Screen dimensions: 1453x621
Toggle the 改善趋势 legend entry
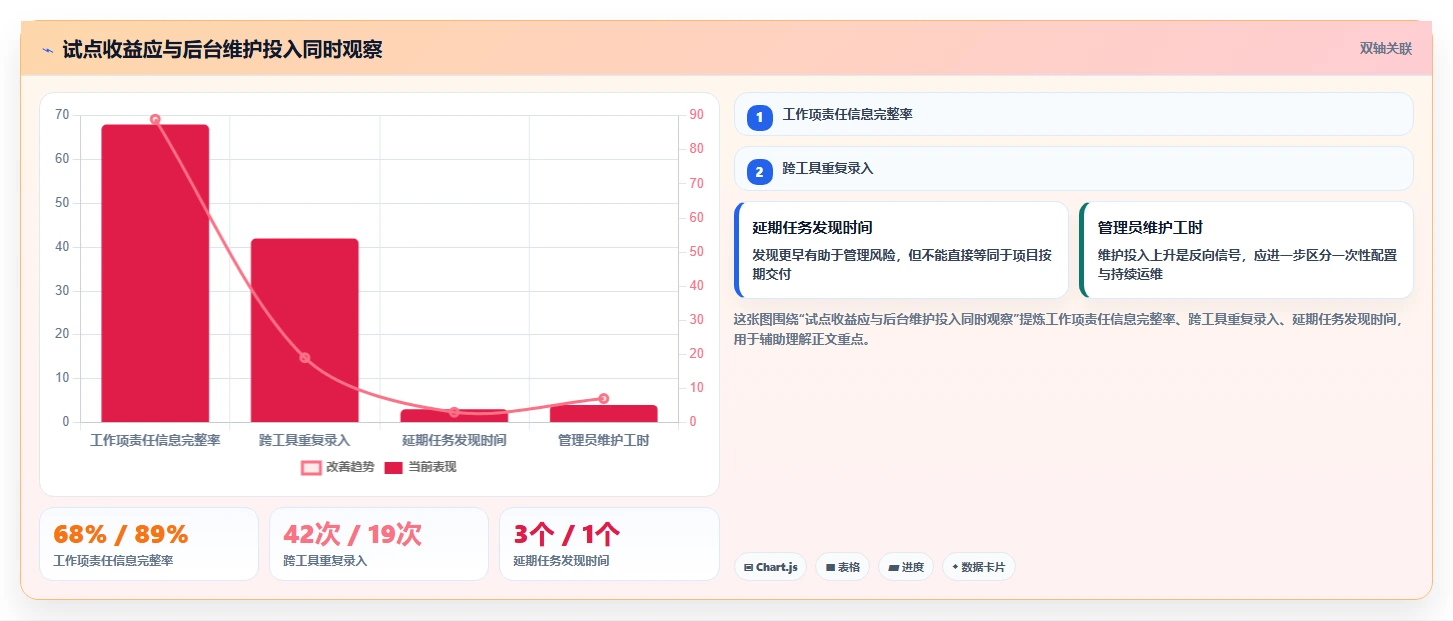[x=338, y=467]
